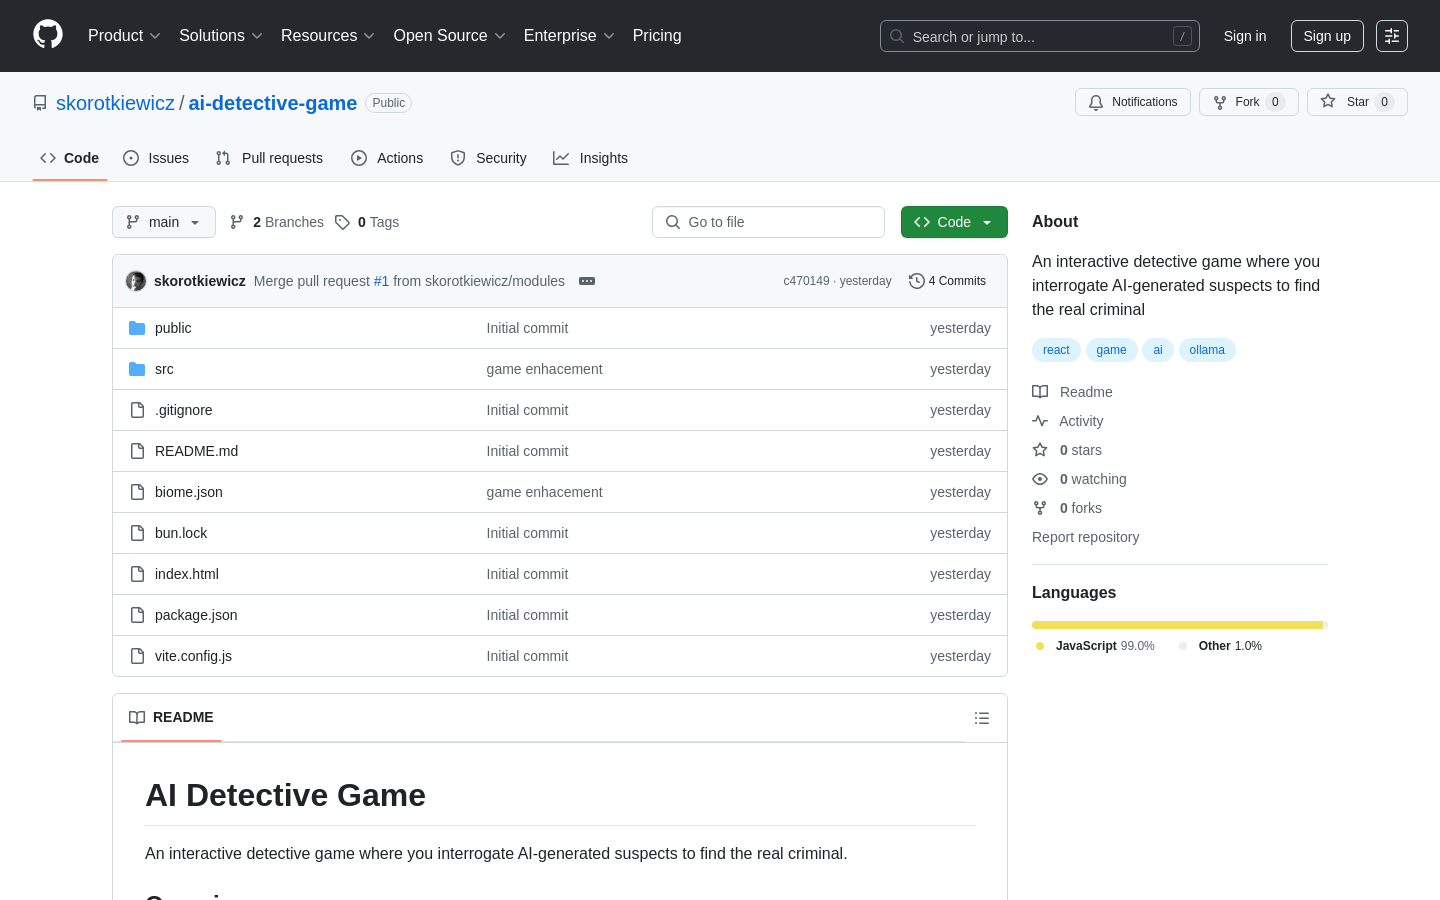The image size is (1440, 900).
Task: Open the Product menu
Action: [x=124, y=36]
